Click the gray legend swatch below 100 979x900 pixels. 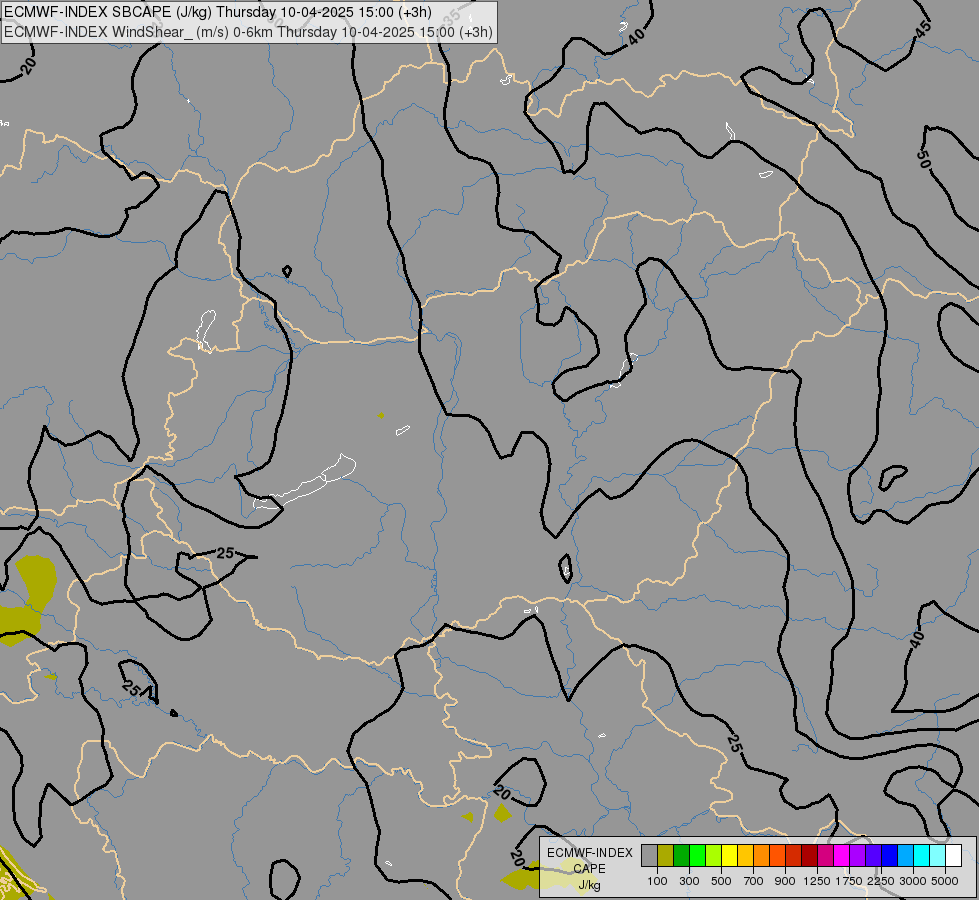tap(649, 856)
